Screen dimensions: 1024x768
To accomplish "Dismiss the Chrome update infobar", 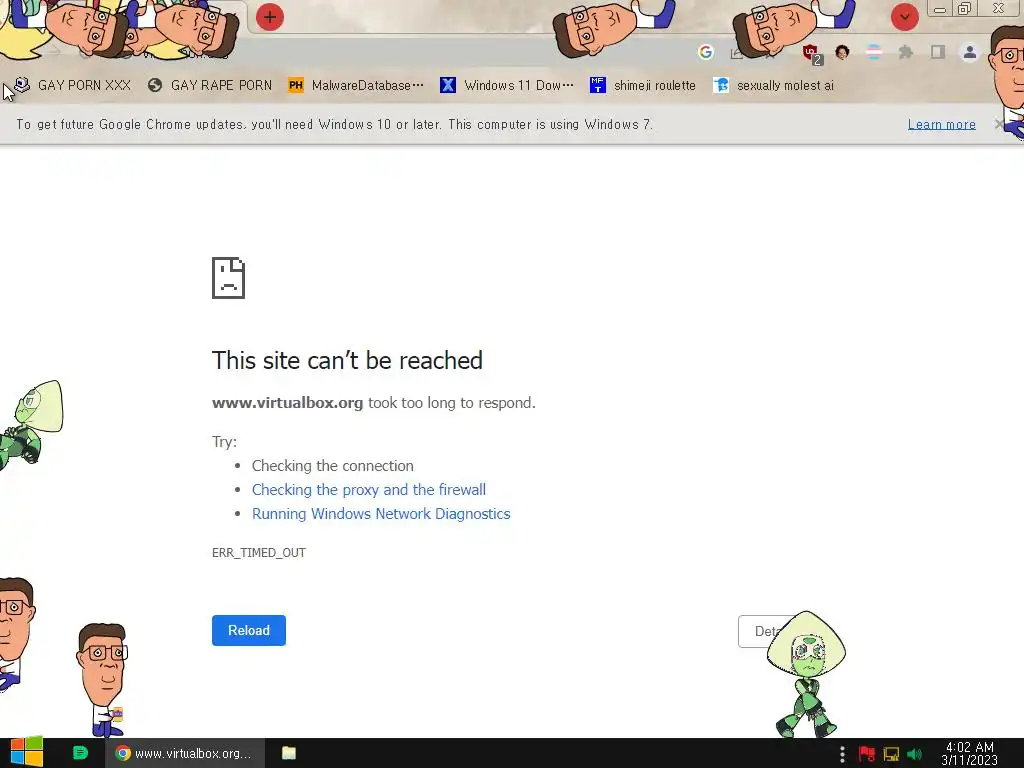I will point(999,124).
